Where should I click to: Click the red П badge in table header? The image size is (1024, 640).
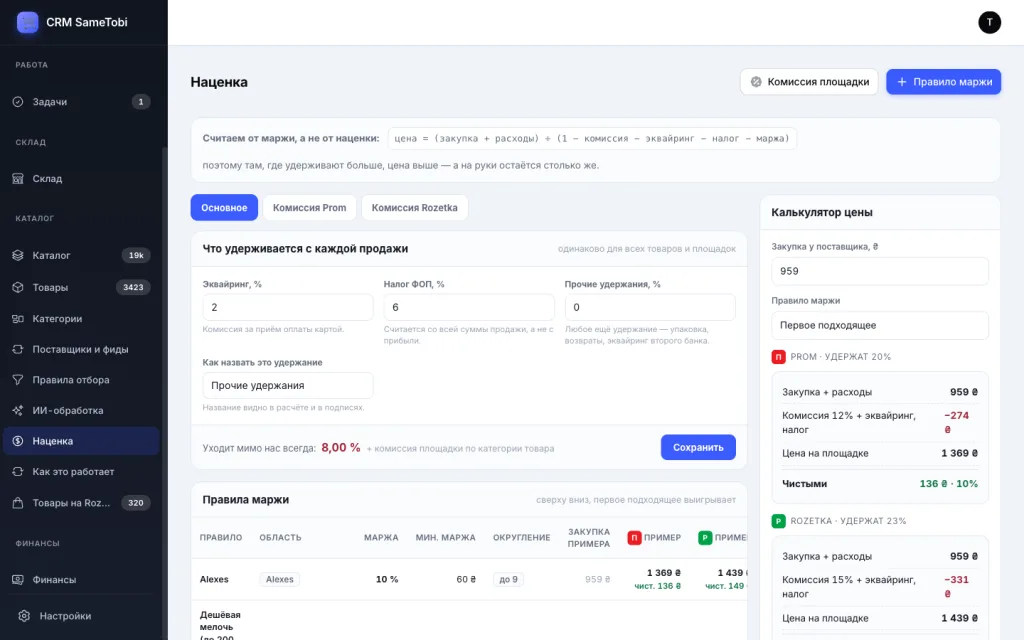[634, 537]
